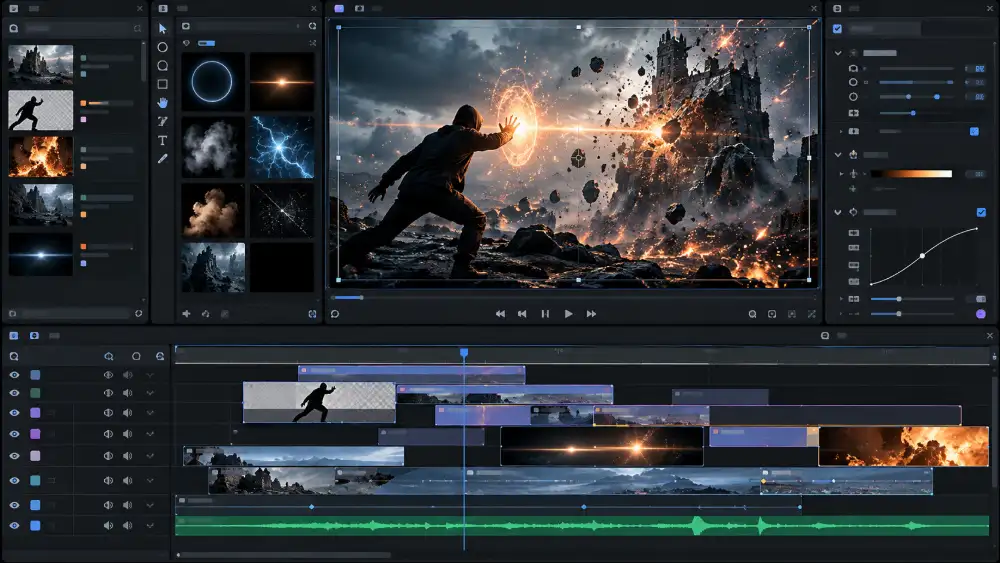Click the magnifier zoom icon below preview
1000x563 pixels.
[x=753, y=314]
